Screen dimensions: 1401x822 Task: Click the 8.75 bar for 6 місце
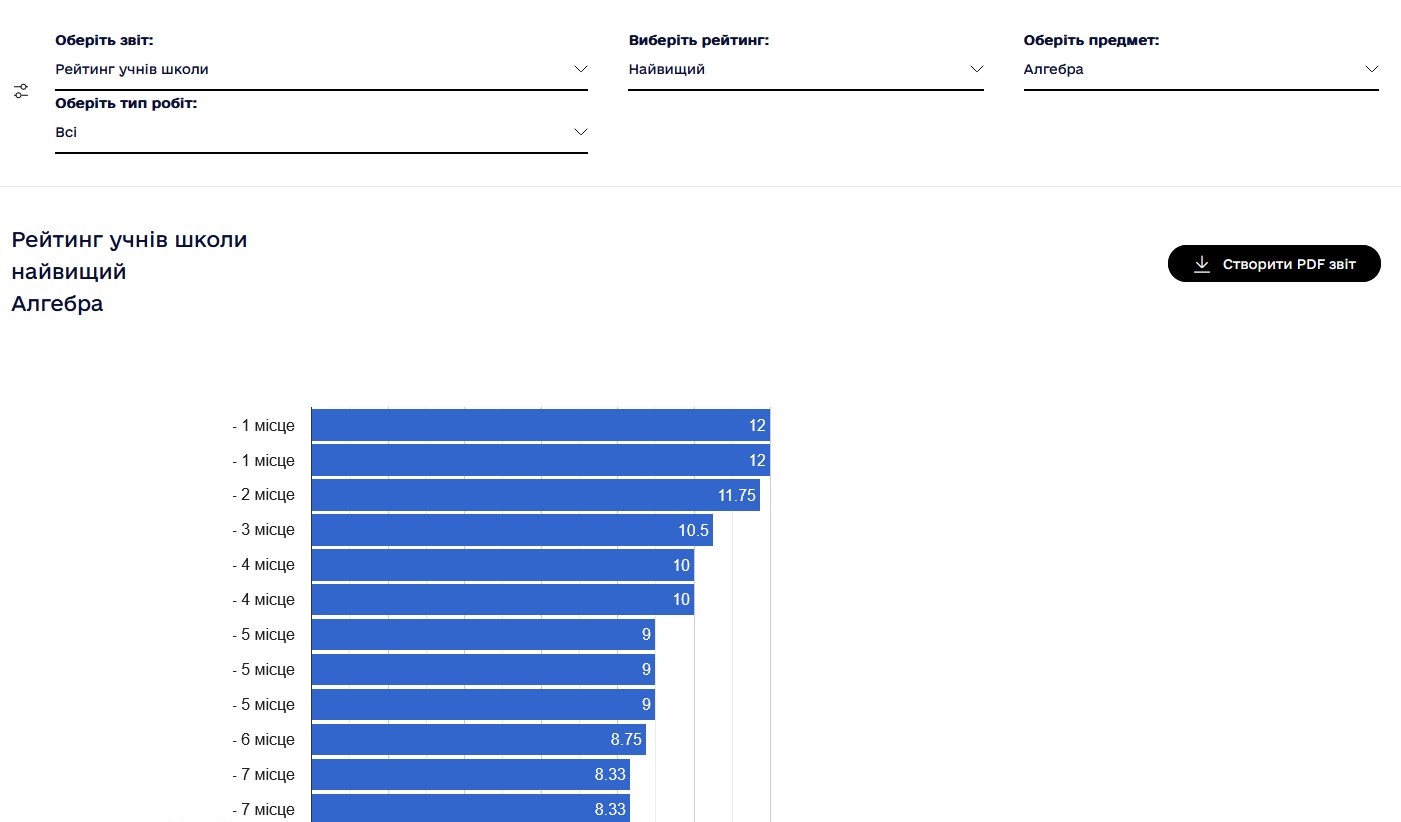click(478, 740)
